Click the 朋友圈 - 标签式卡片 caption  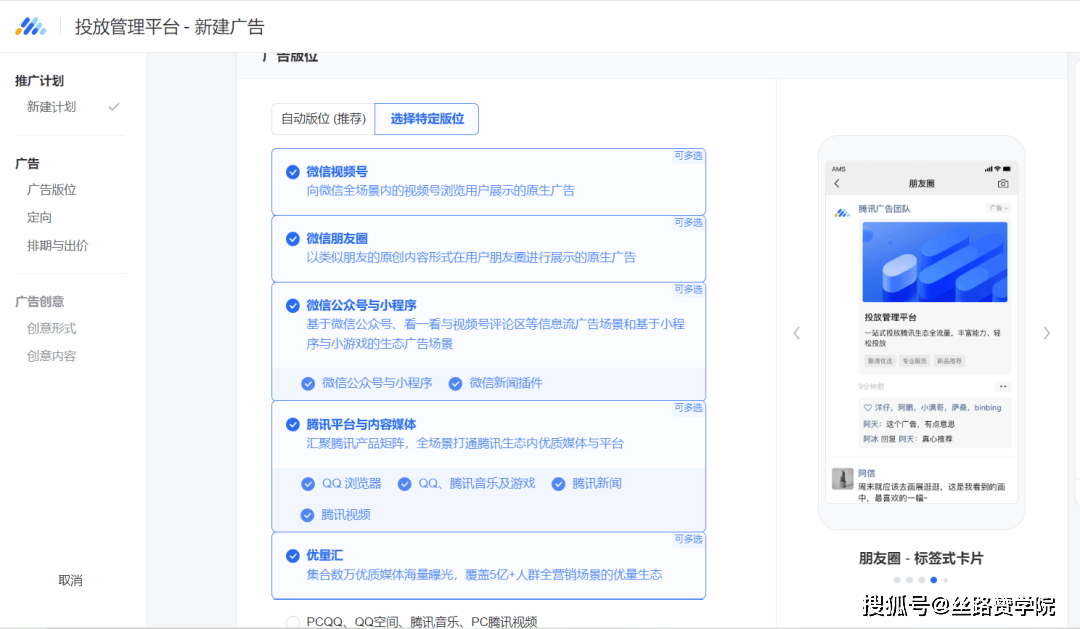coord(921,559)
